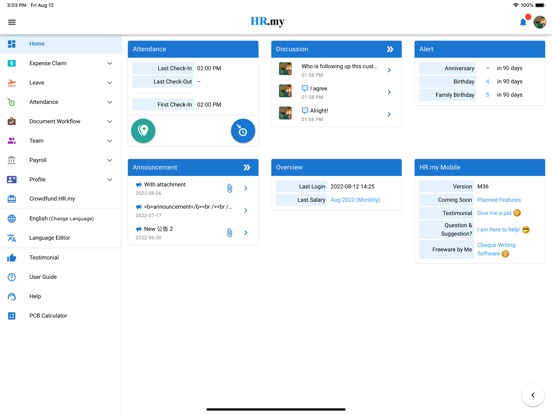Click the Crowdfund HR.my icon

tap(12, 199)
